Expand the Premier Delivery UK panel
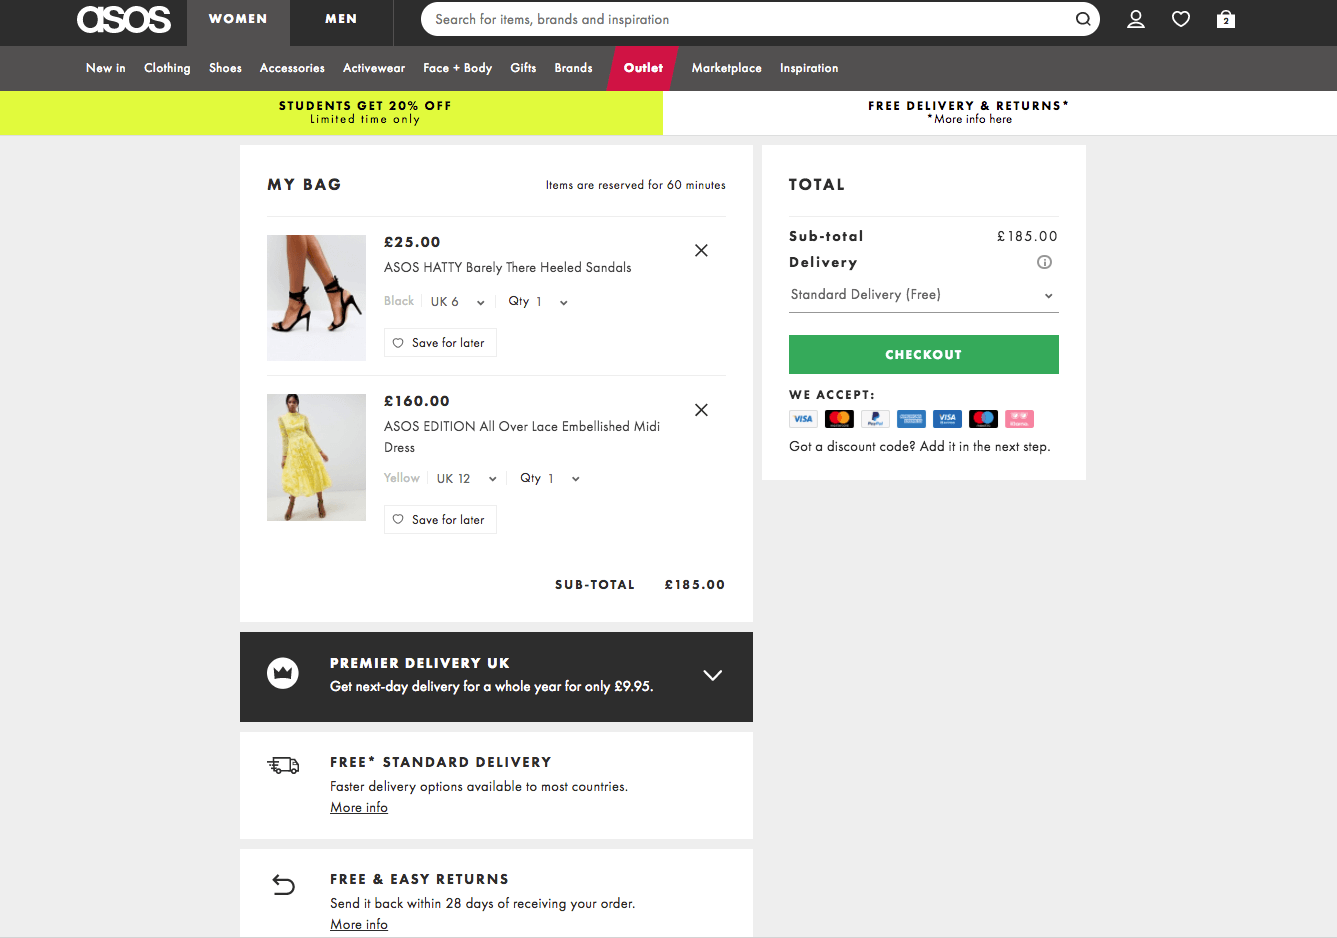Image resolution: width=1337 pixels, height=938 pixels. 712,675
